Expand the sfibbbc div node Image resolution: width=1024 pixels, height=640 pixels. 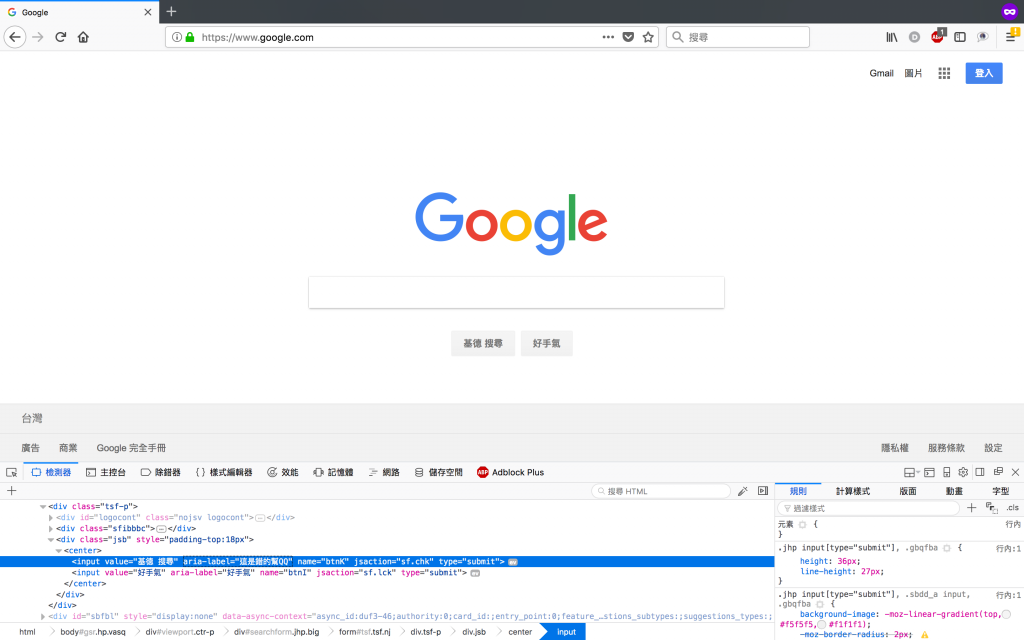point(51,528)
